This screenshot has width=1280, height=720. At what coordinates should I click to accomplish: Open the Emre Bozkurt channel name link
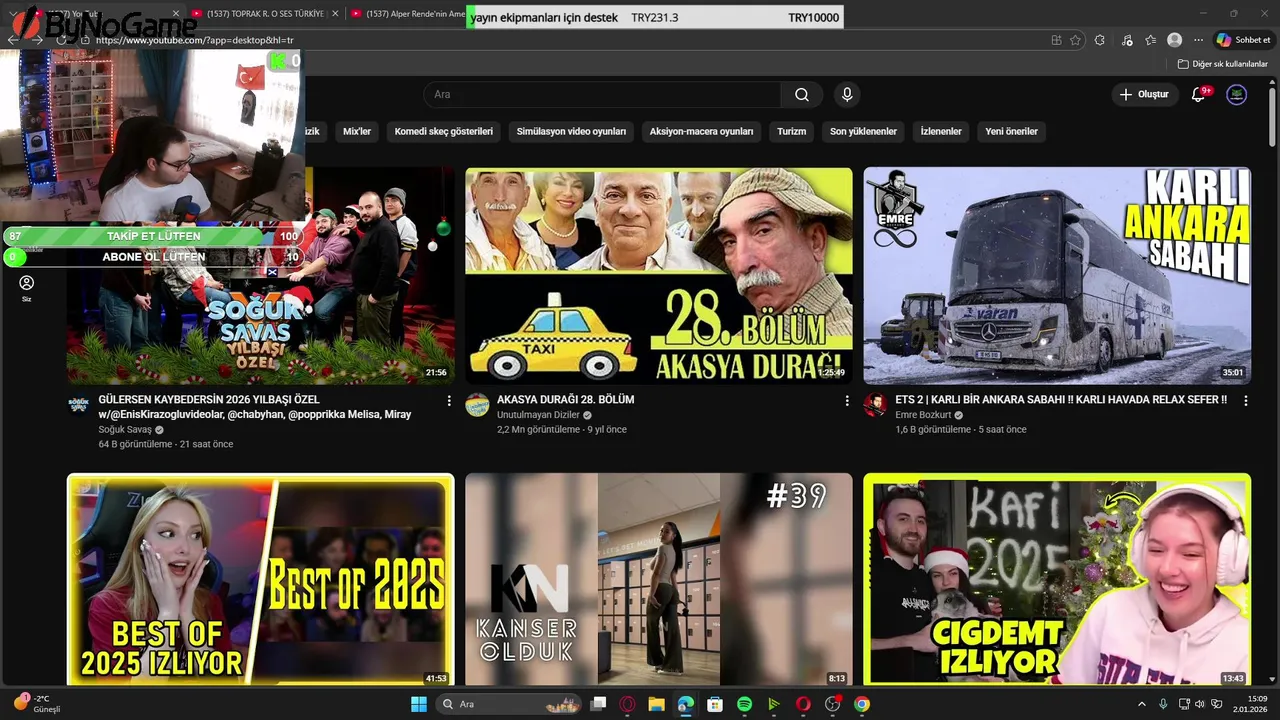tap(923, 414)
